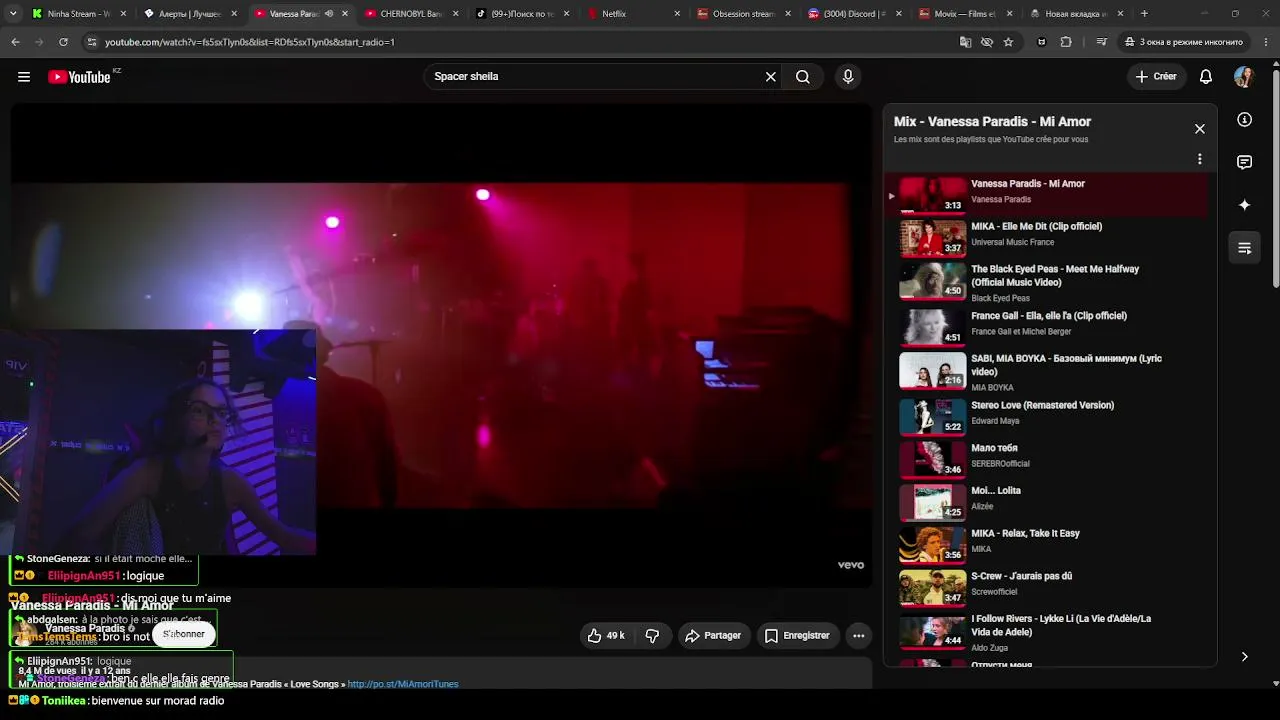Select 'S-Crew - J'aurais pas dû'
Viewport: 1280px width, 720px height.
click(x=1045, y=587)
